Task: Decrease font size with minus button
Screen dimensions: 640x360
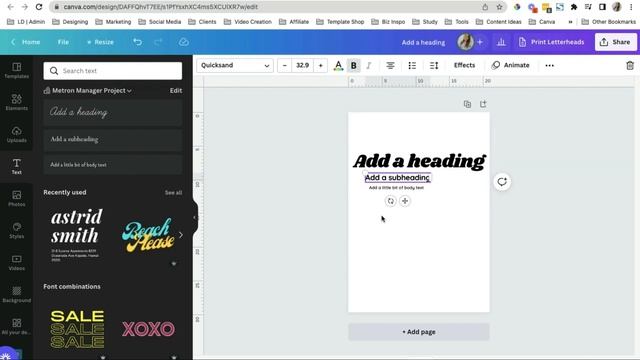Action: (x=284, y=65)
